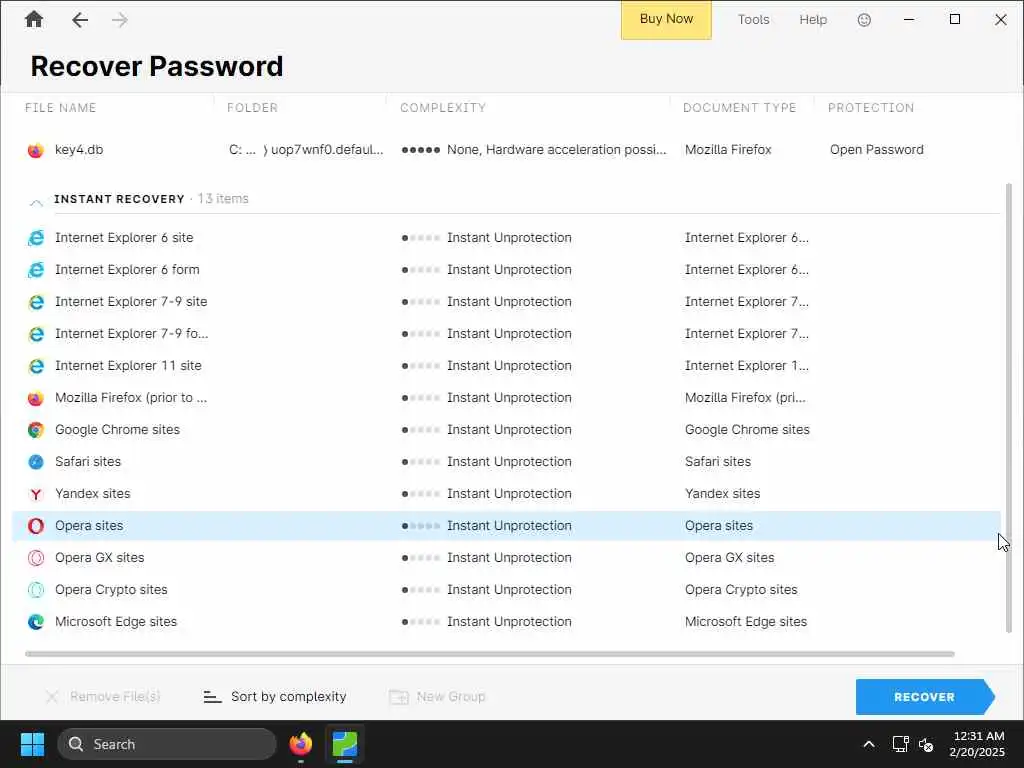
Task: Click the folder path of key4.db
Action: pyautogui.click(x=306, y=150)
